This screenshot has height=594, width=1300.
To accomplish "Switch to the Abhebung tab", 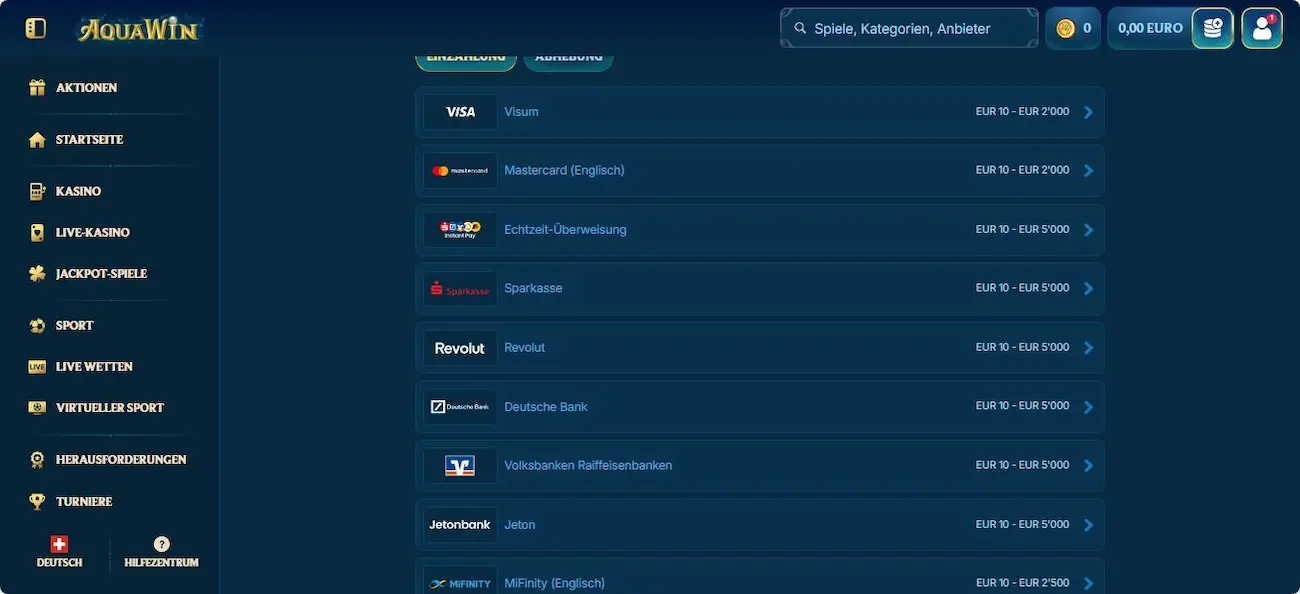I will click(x=568, y=59).
